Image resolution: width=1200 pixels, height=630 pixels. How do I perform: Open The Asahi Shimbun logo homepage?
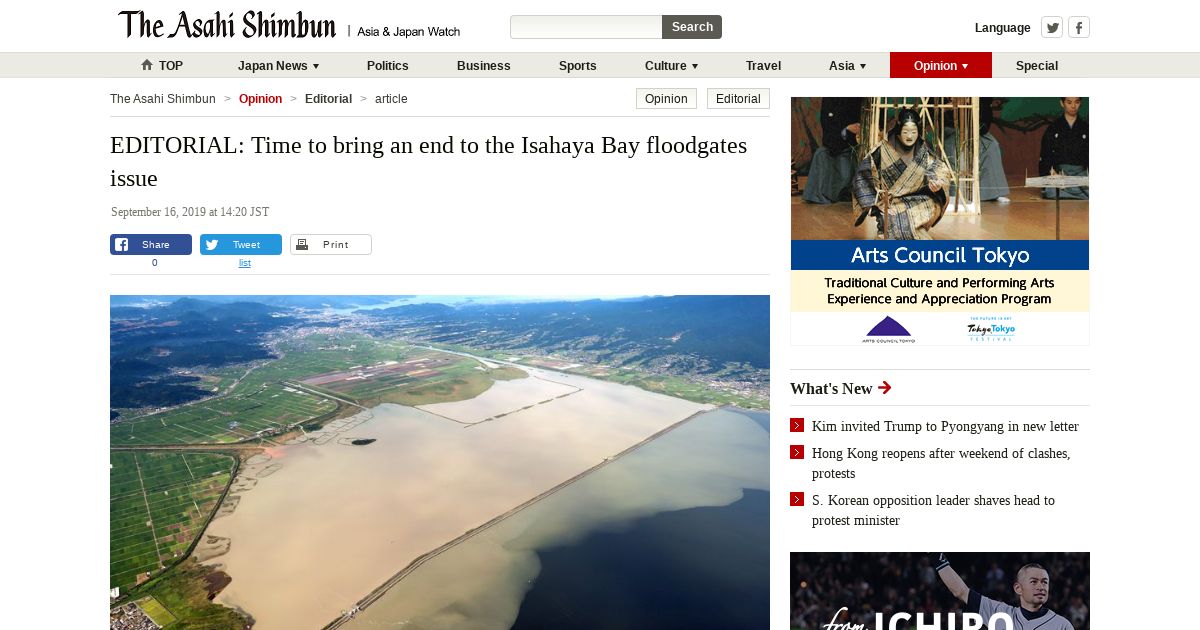[227, 25]
